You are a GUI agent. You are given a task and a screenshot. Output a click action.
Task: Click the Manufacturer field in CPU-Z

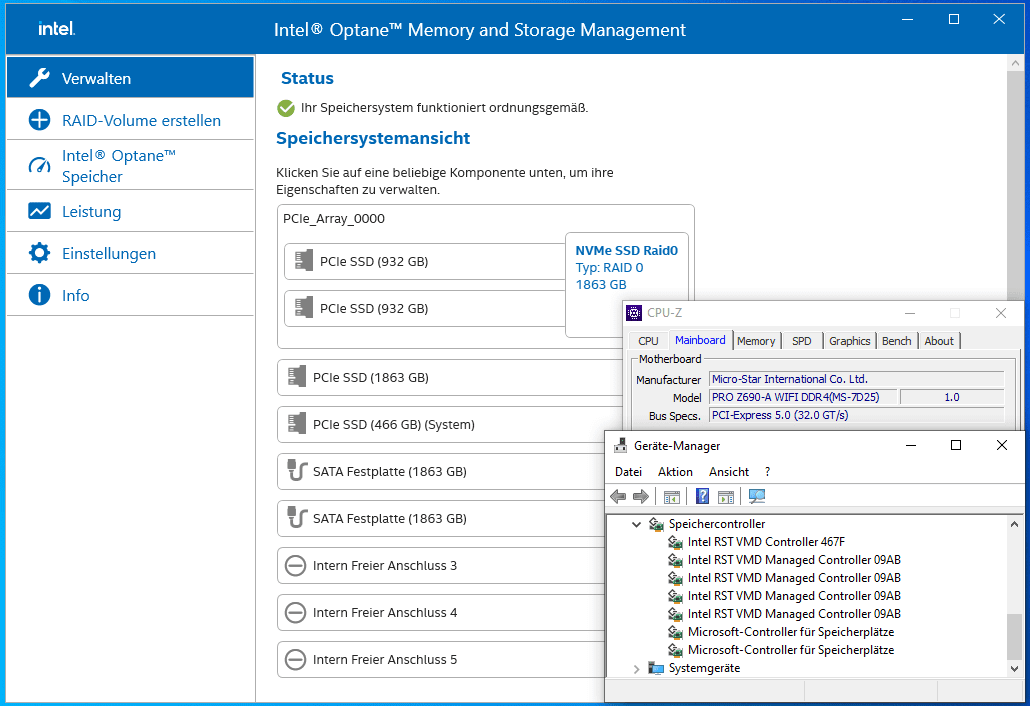click(857, 379)
